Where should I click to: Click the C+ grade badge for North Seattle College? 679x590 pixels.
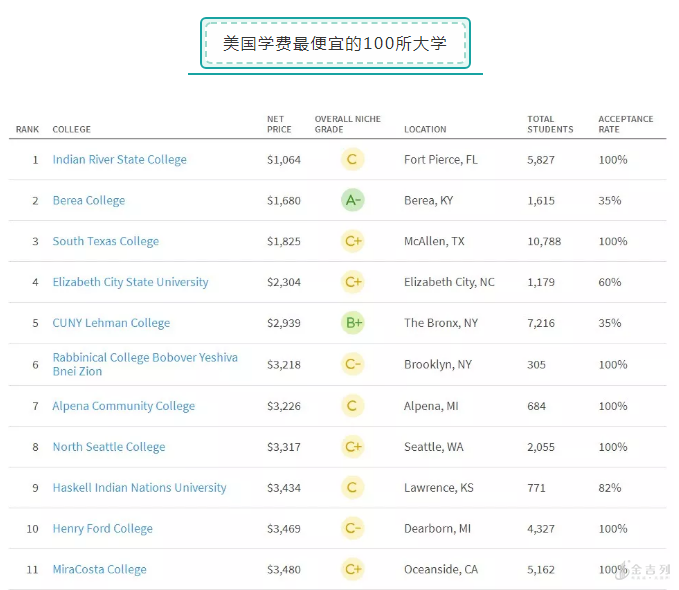pos(351,447)
